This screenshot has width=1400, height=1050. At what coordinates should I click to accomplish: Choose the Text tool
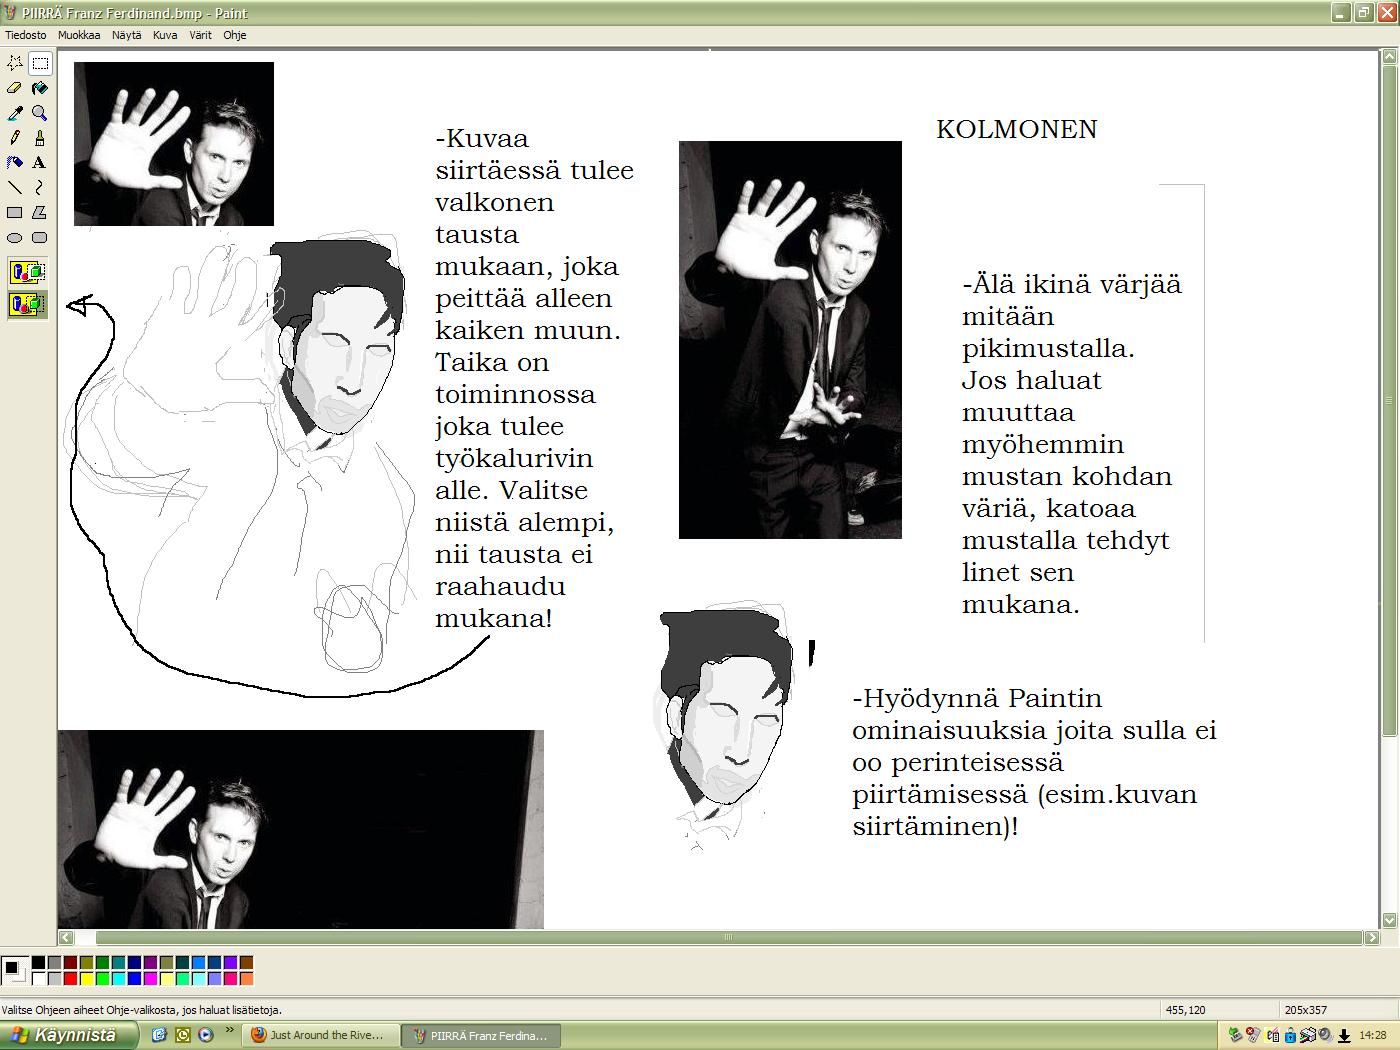click(x=40, y=163)
